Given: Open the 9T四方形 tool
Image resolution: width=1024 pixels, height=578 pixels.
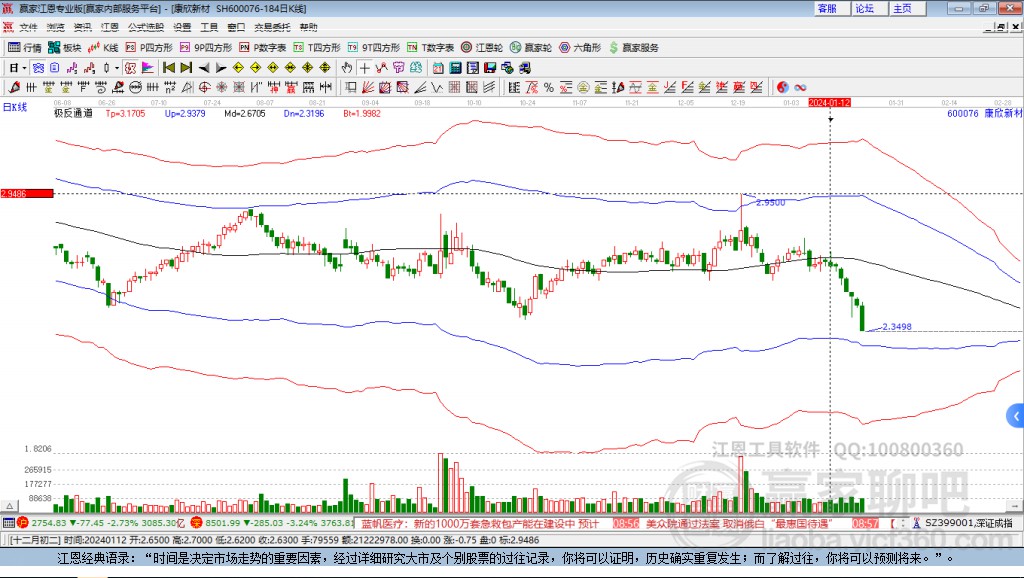Looking at the screenshot, I should point(374,48).
